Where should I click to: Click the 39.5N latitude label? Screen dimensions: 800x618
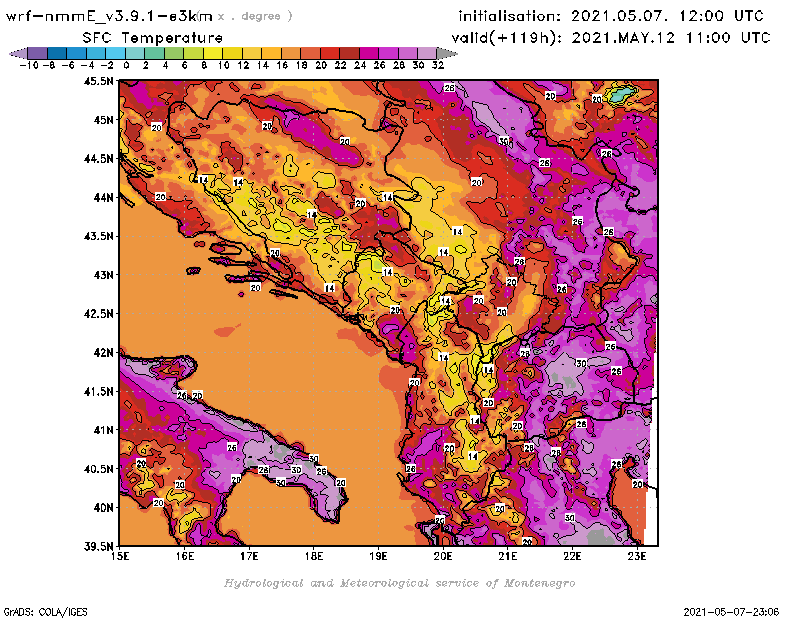[x=98, y=547]
